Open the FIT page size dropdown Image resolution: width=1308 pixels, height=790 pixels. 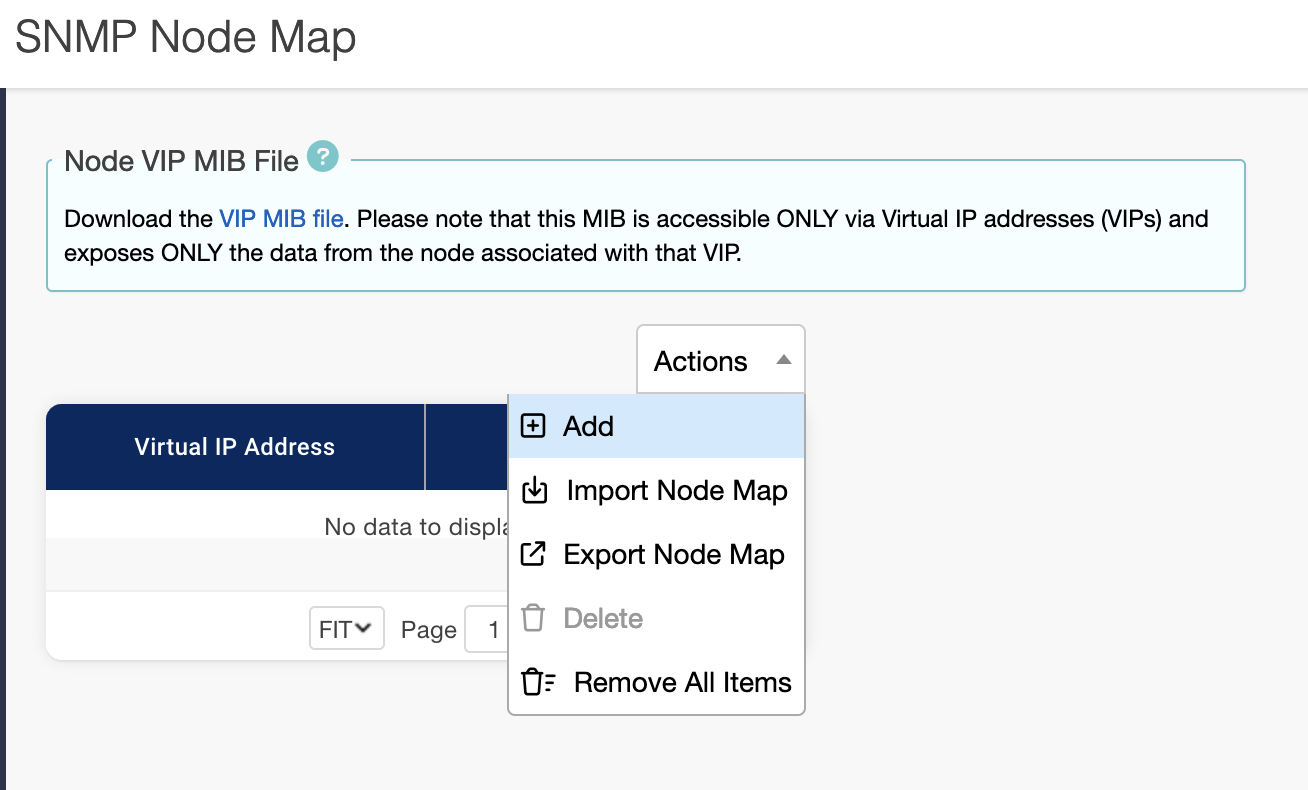[346, 630]
